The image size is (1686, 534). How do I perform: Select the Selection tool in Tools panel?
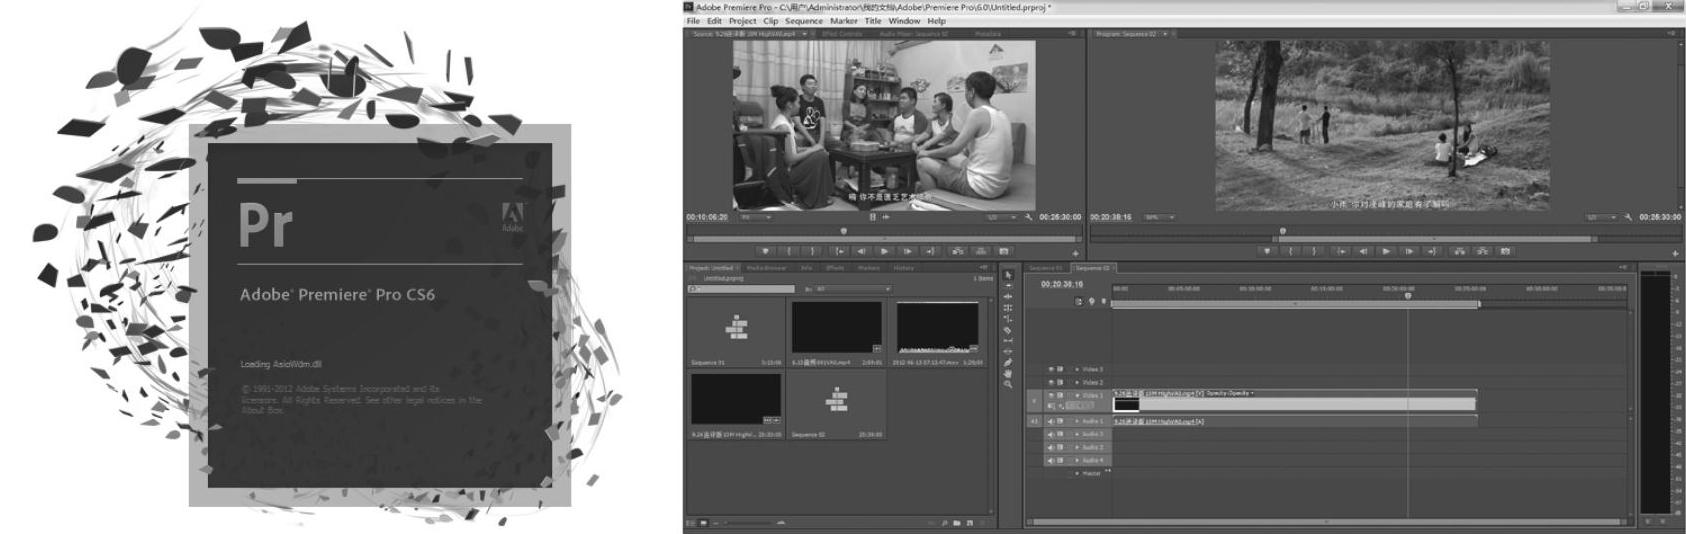1008,274
